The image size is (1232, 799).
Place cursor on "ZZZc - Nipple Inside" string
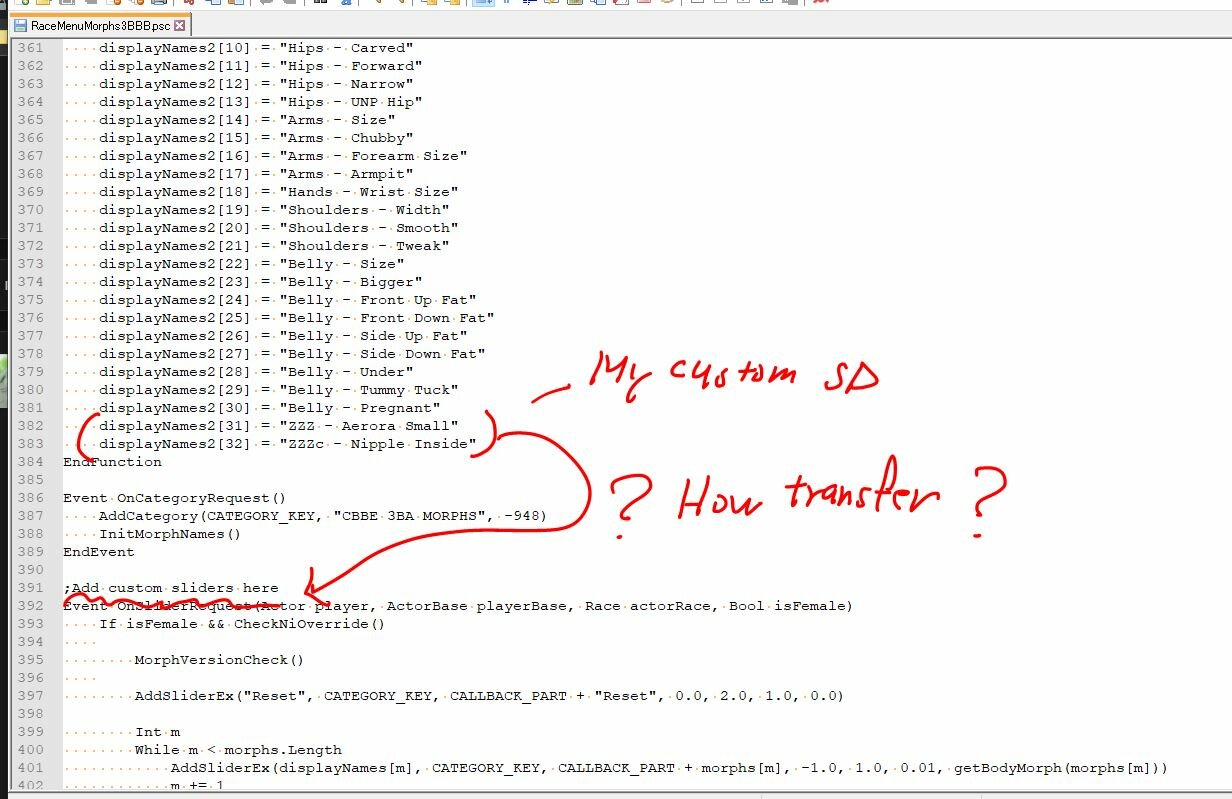click(x=377, y=444)
